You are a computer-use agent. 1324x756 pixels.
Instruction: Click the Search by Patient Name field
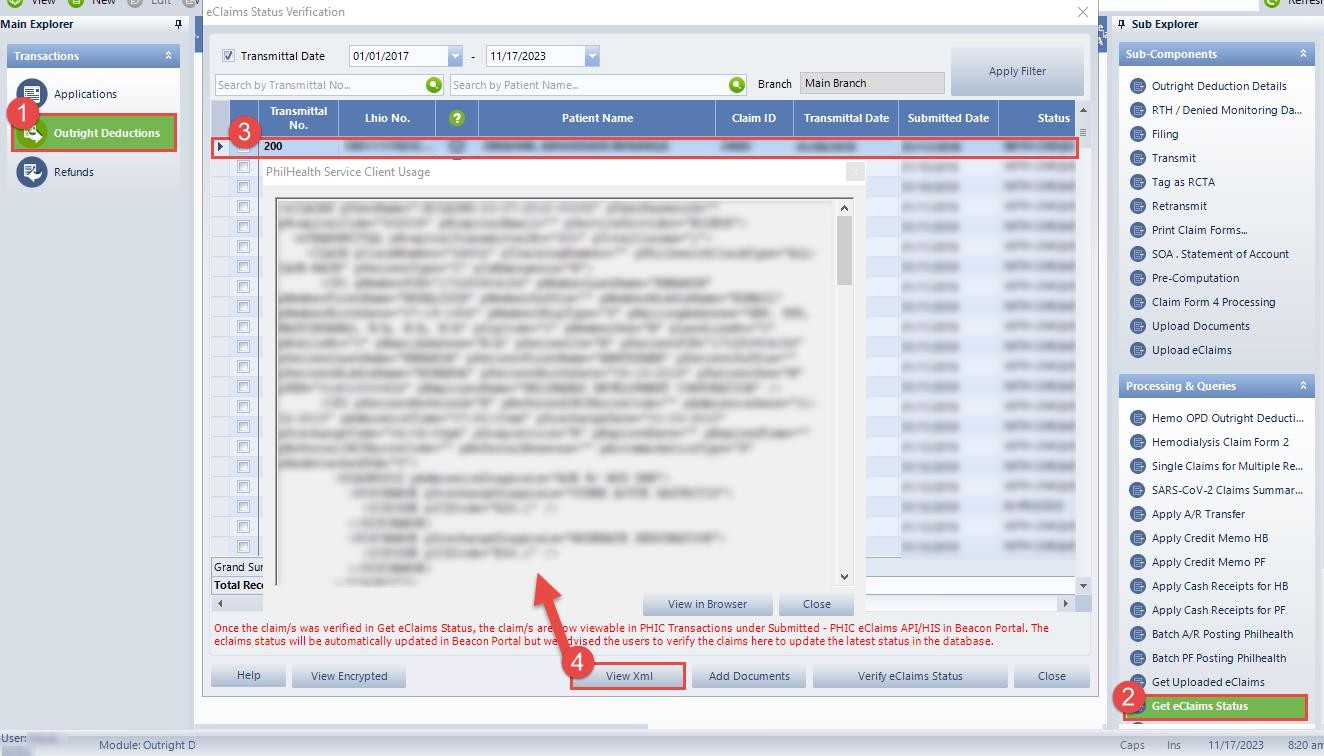click(x=590, y=85)
